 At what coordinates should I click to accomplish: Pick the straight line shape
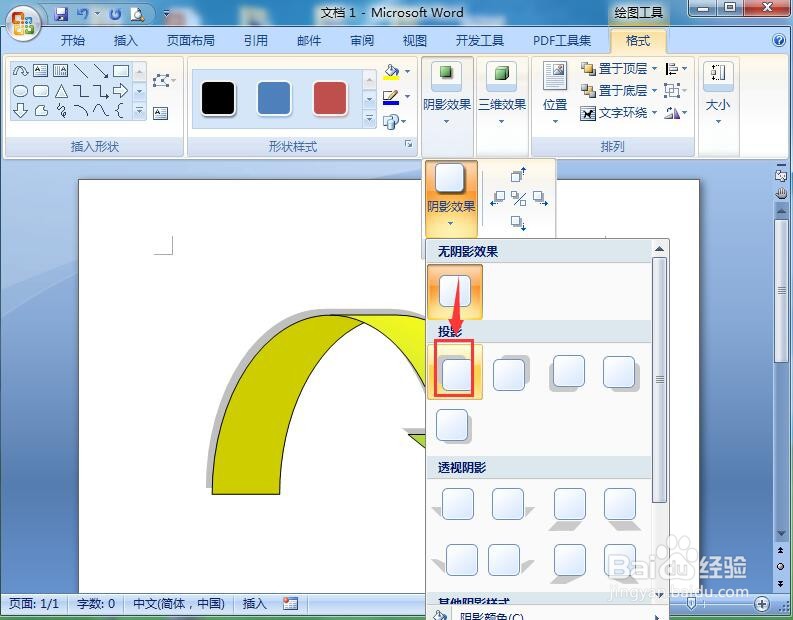[x=80, y=71]
